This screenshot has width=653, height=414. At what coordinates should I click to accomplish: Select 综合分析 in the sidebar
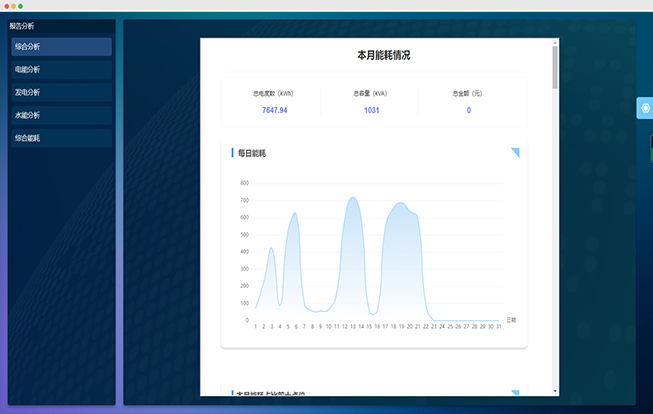[x=61, y=47]
